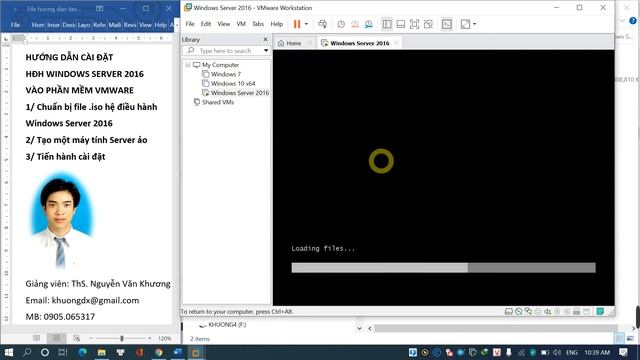640x360 pixels.
Task: Revert the VM to its previous snapshot
Action: [x=355, y=24]
